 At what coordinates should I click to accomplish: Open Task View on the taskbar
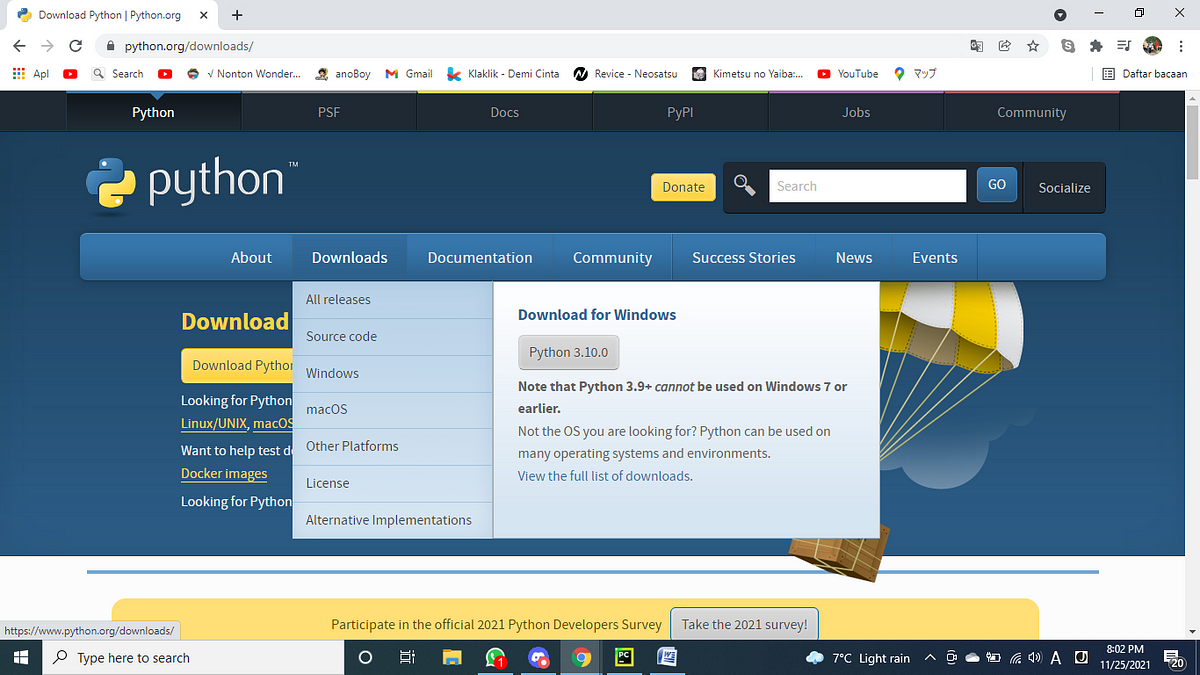407,658
